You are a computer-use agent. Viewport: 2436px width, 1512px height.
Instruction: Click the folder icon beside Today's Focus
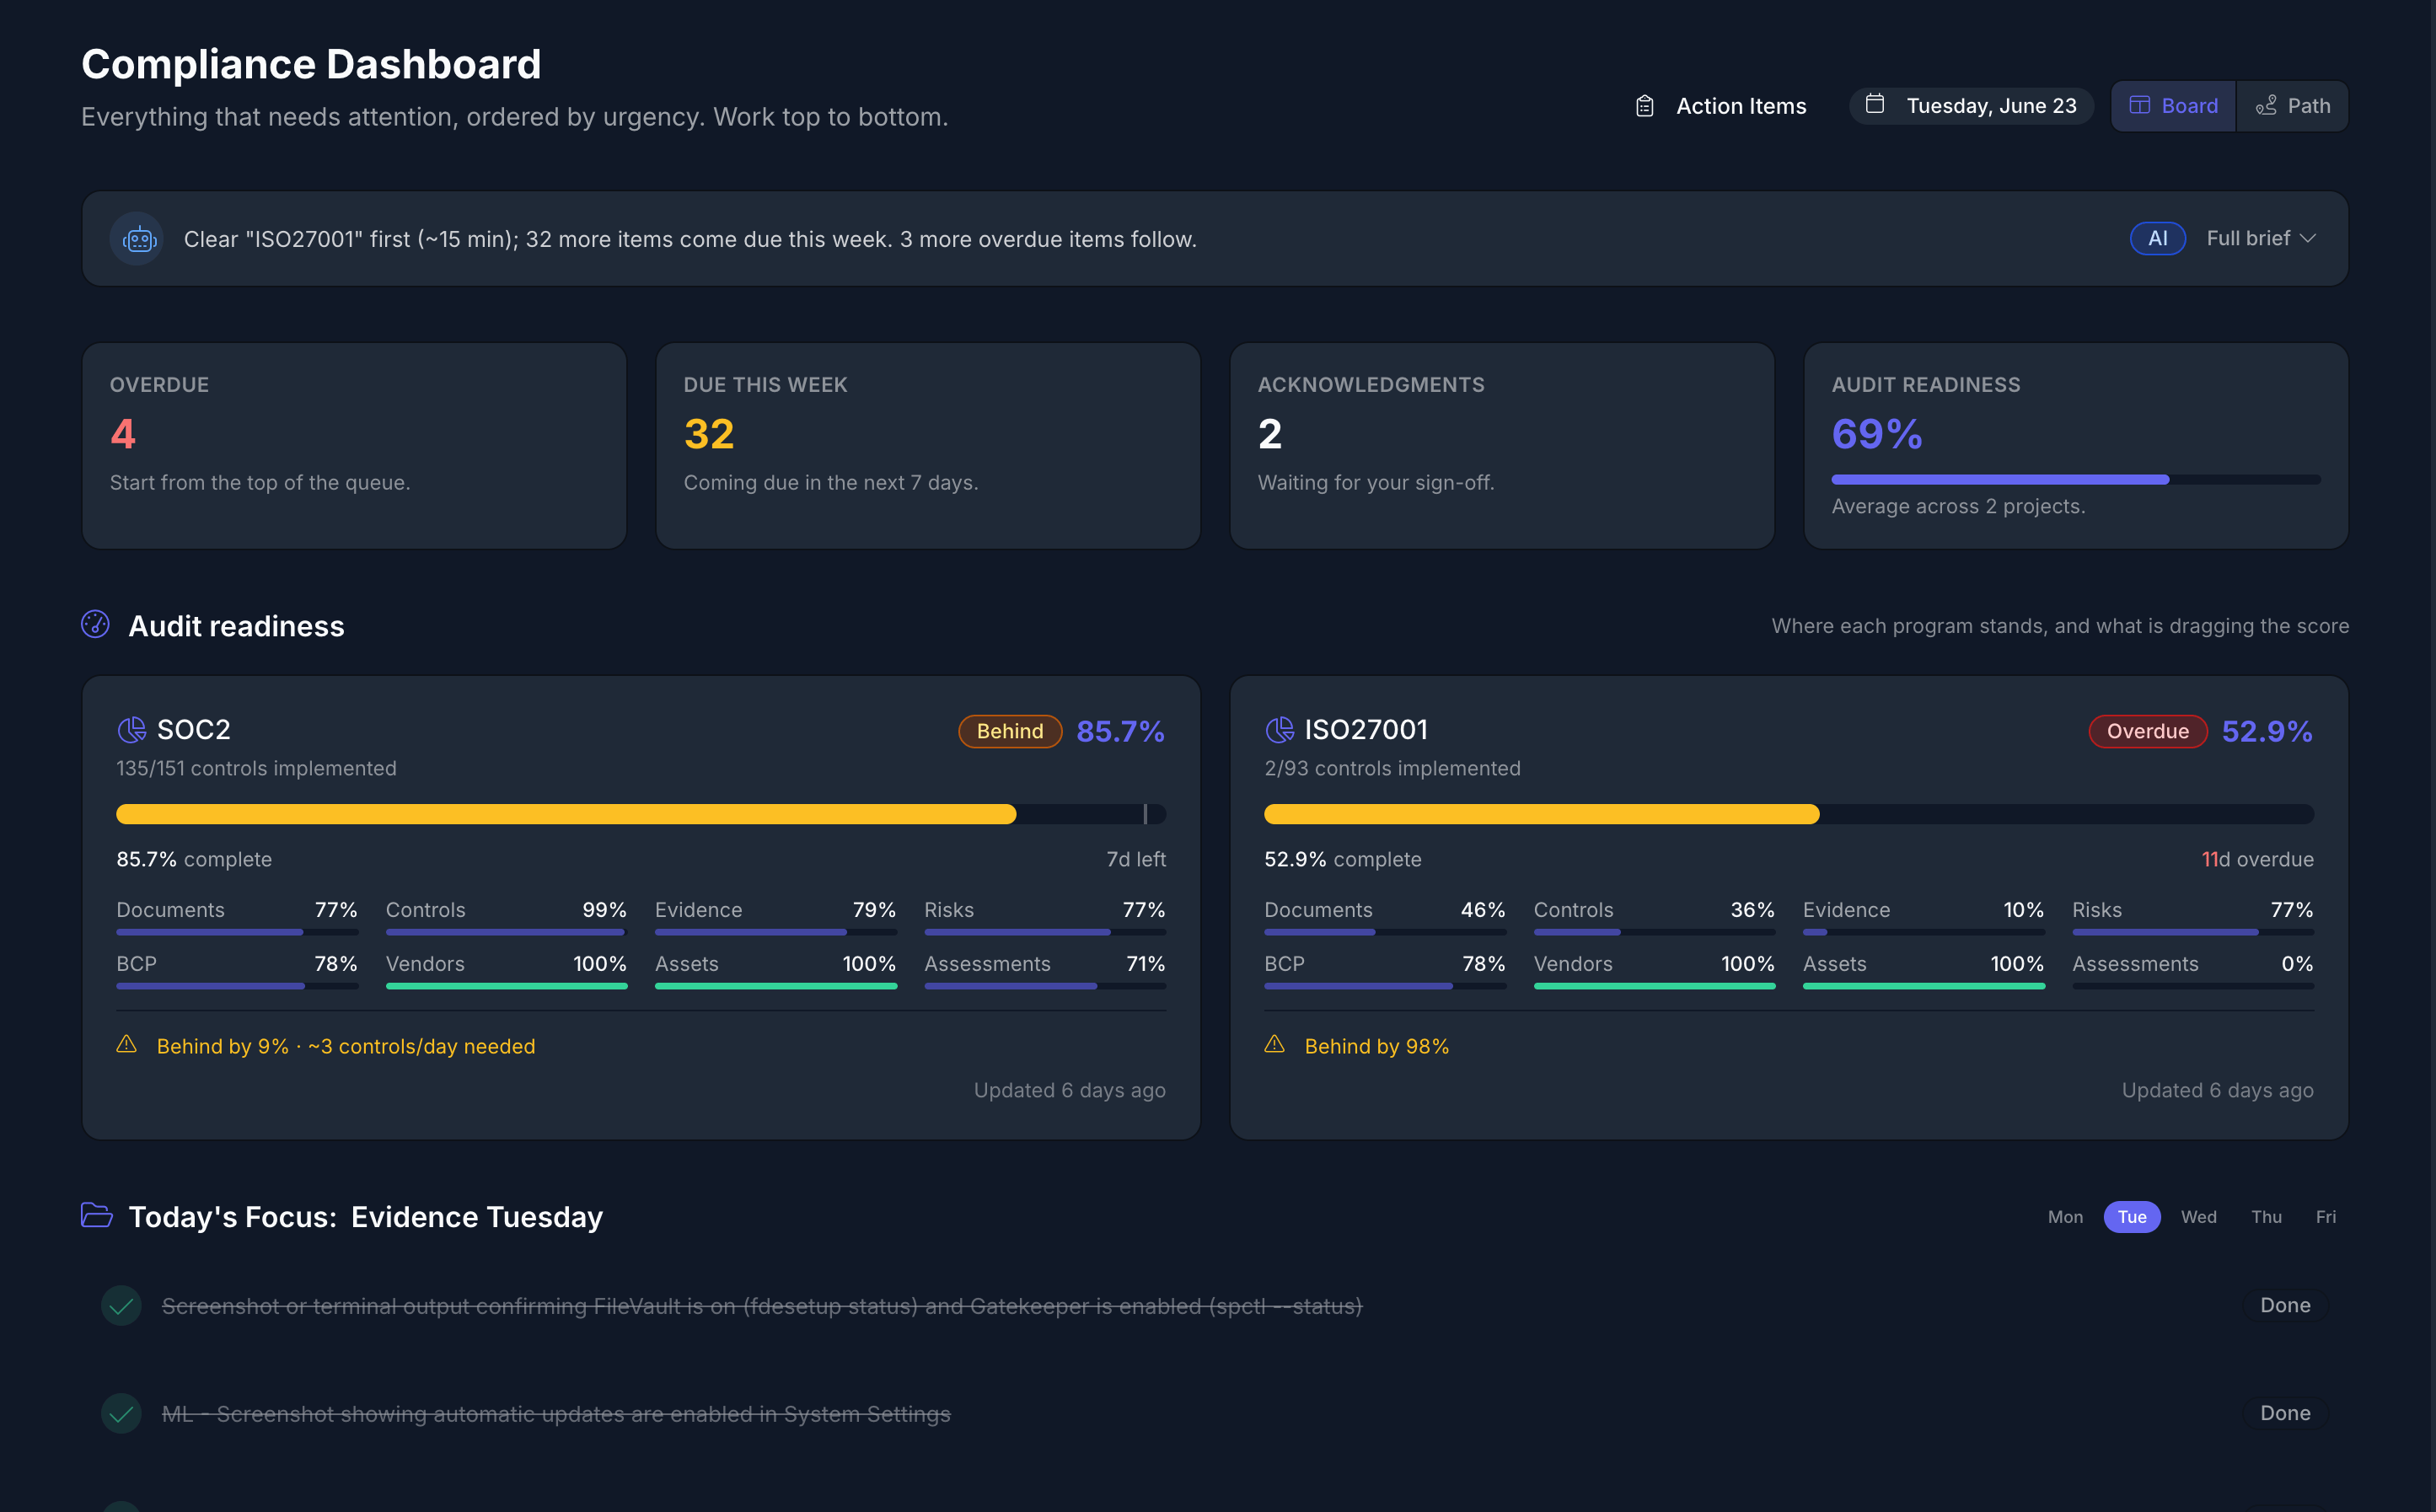pos(96,1215)
